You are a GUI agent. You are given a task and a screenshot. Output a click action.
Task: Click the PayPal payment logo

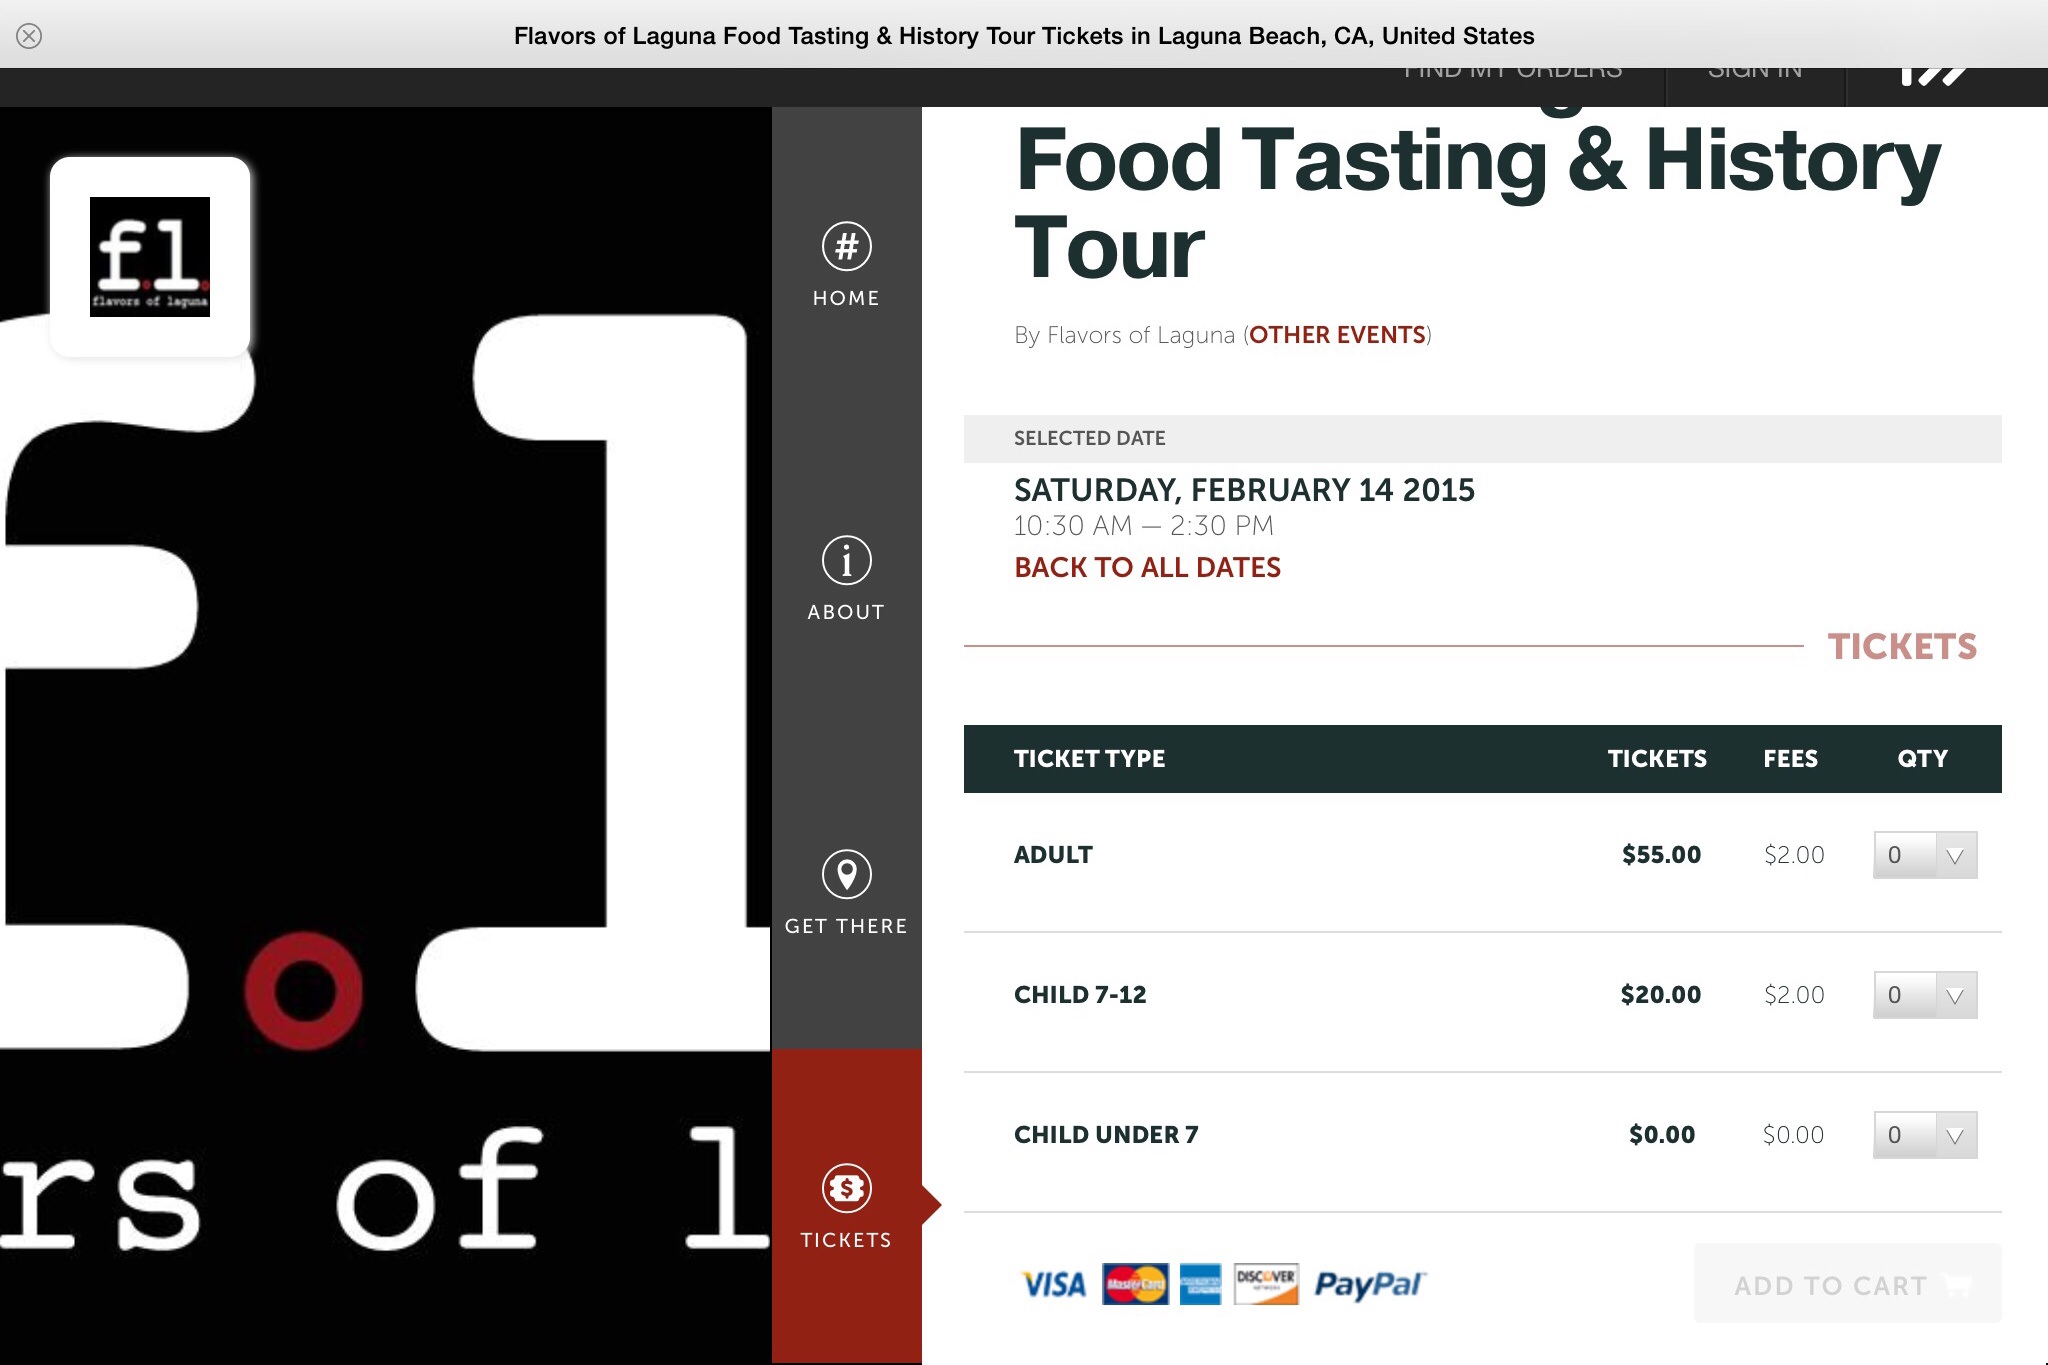pyautogui.click(x=1370, y=1284)
